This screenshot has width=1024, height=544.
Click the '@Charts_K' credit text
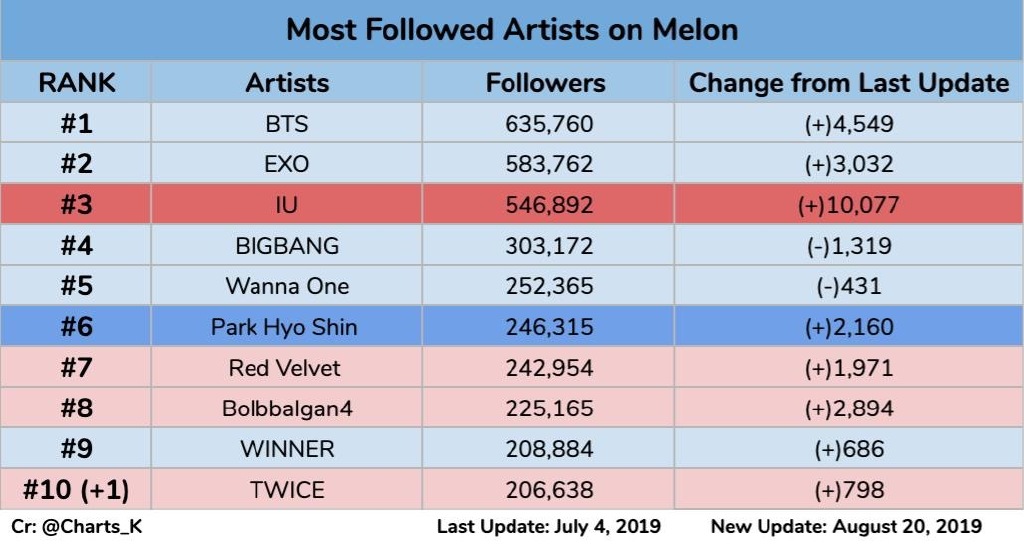click(x=91, y=527)
